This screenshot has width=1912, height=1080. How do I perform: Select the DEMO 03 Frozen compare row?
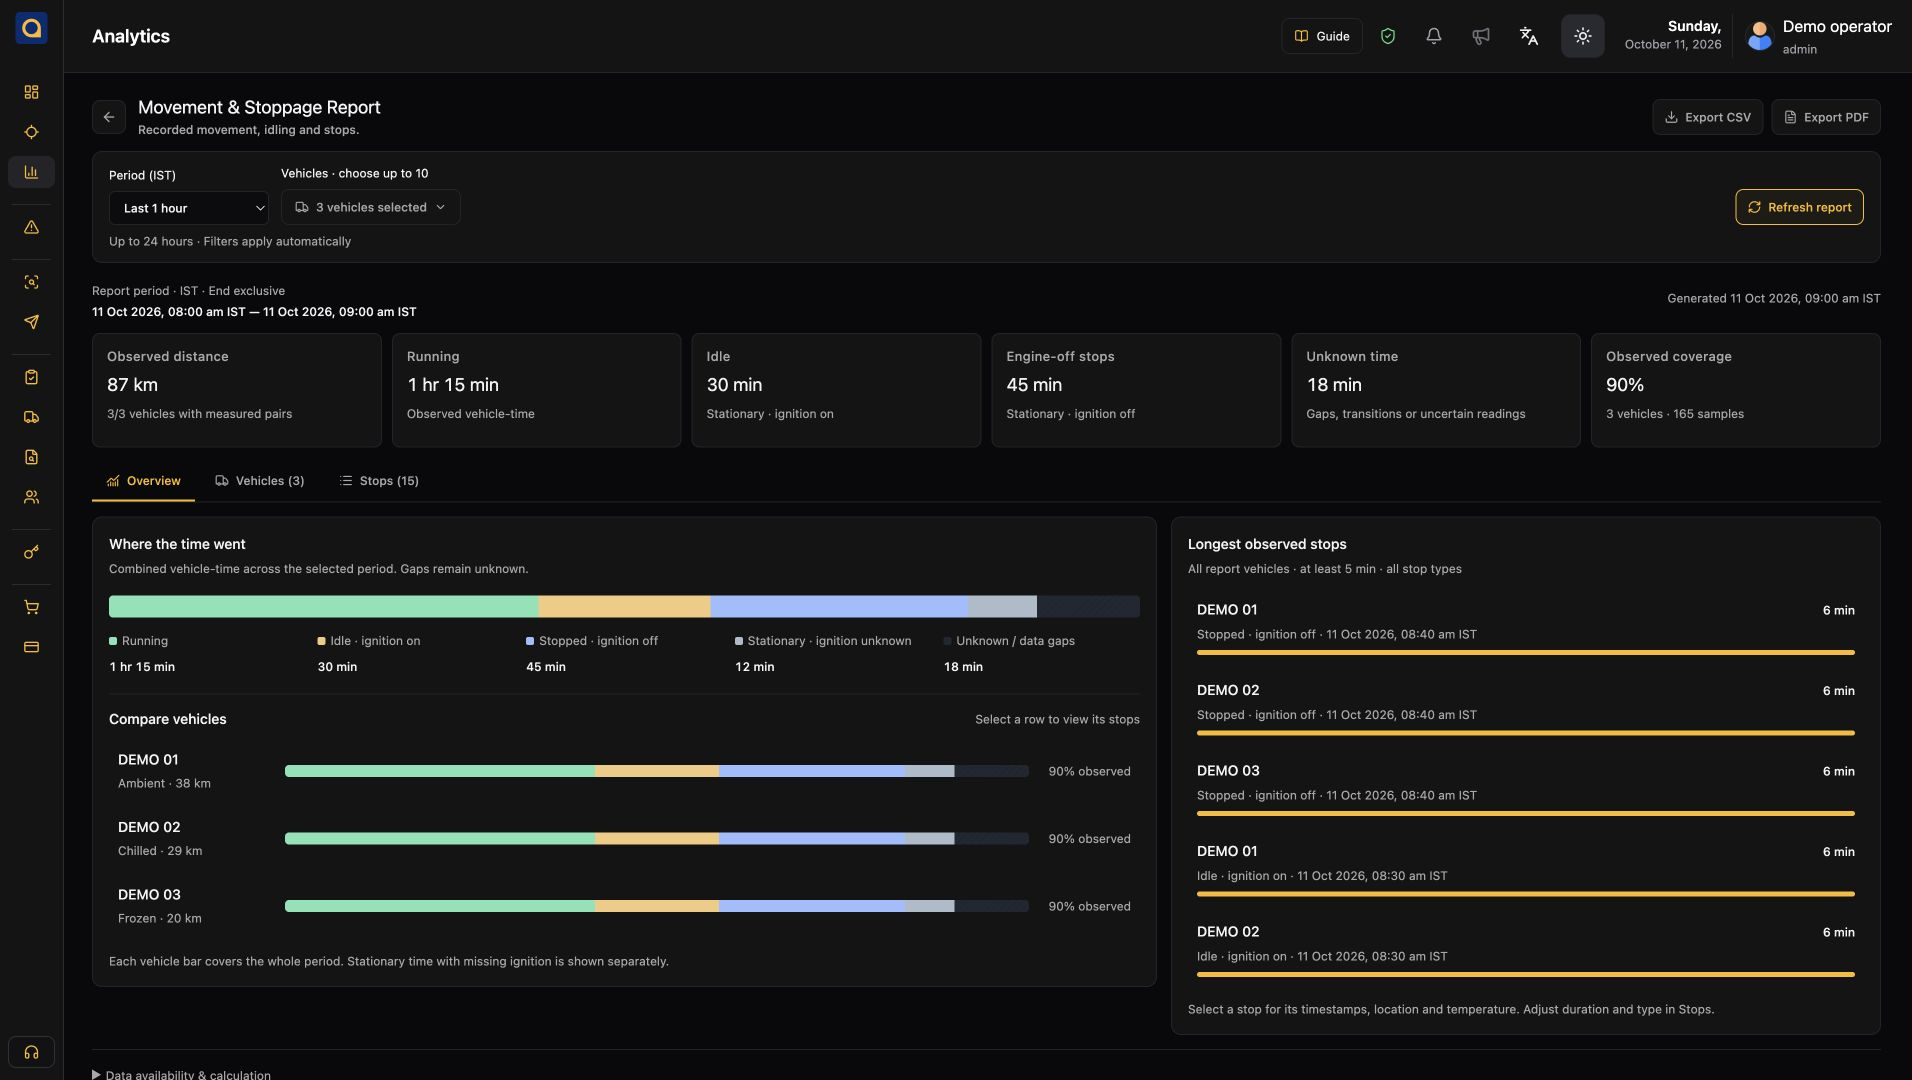point(624,906)
